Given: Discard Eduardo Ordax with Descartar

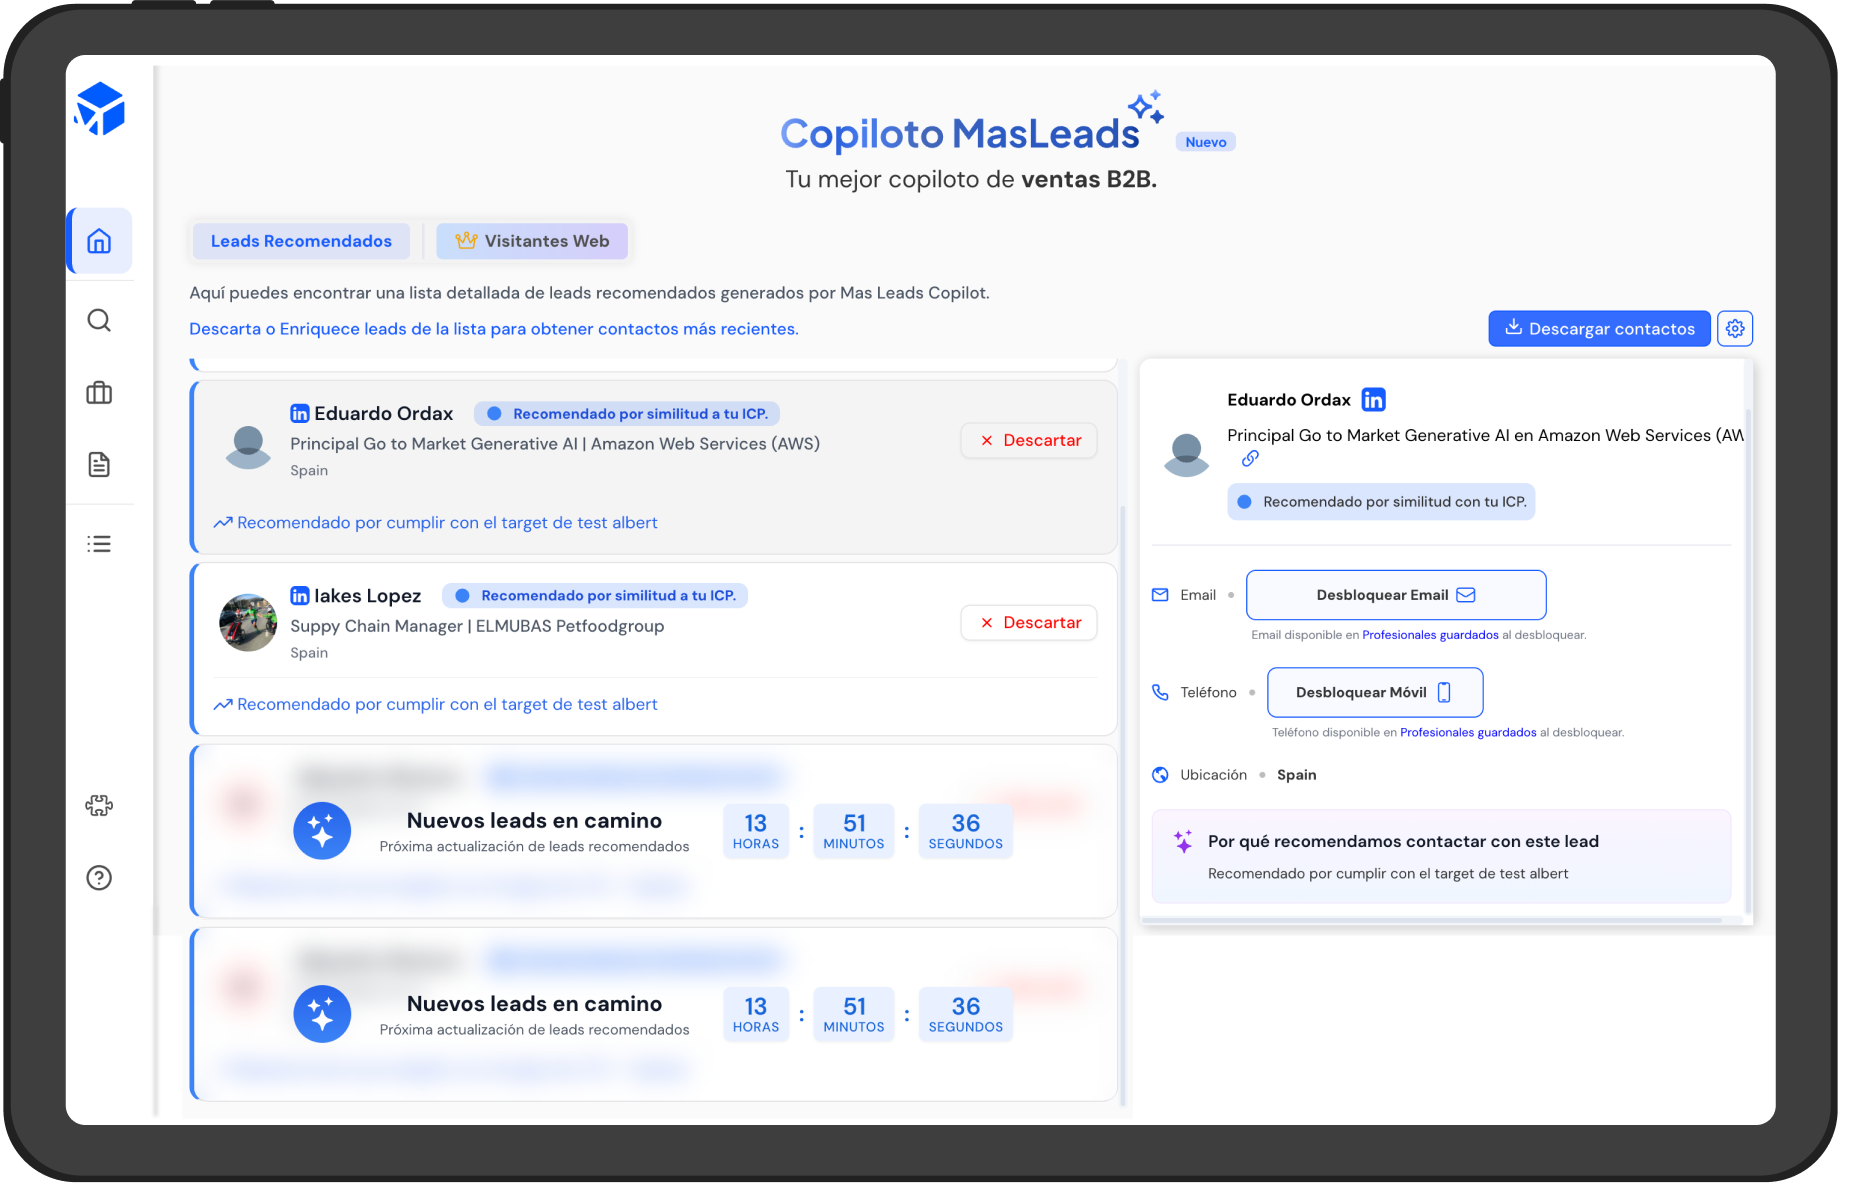Looking at the screenshot, I should [1029, 440].
